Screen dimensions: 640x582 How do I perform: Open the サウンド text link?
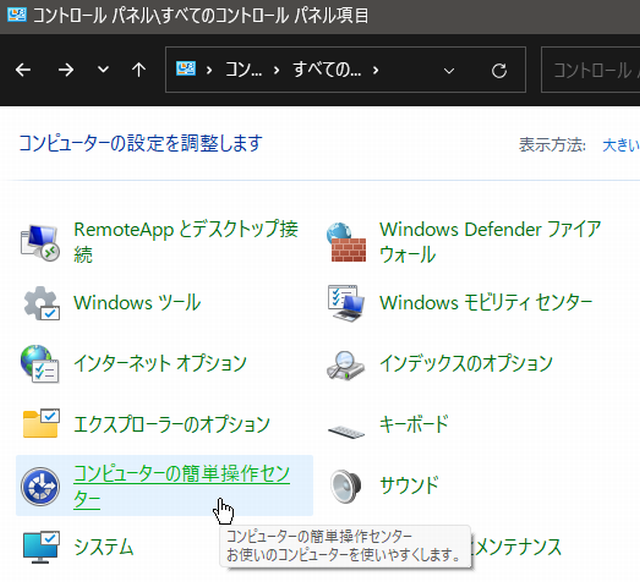click(x=409, y=486)
